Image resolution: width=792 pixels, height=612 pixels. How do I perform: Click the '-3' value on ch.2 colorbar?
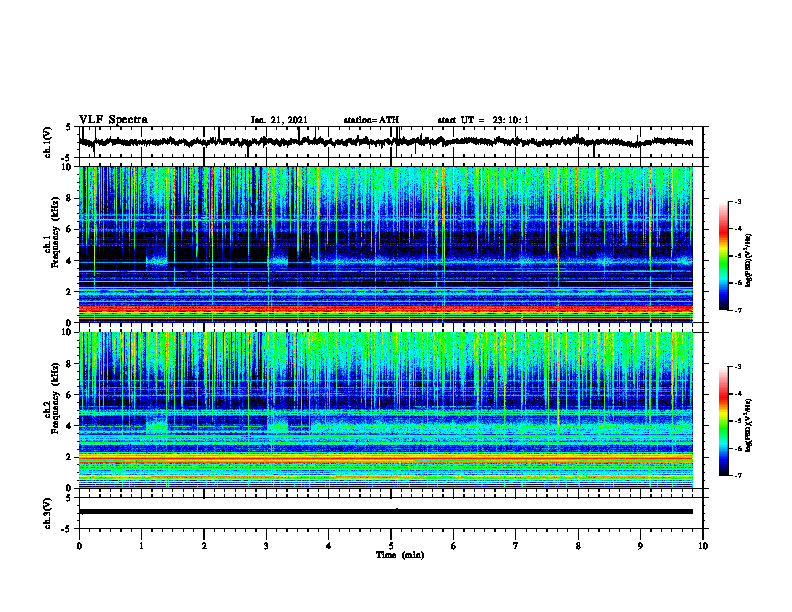(737, 367)
